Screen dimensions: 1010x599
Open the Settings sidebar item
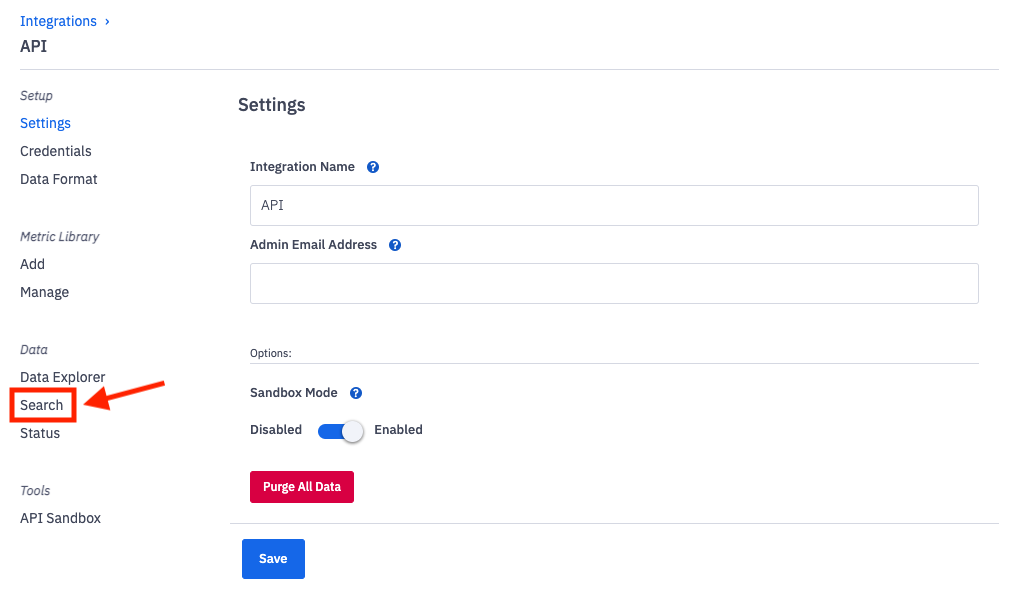[x=45, y=123]
